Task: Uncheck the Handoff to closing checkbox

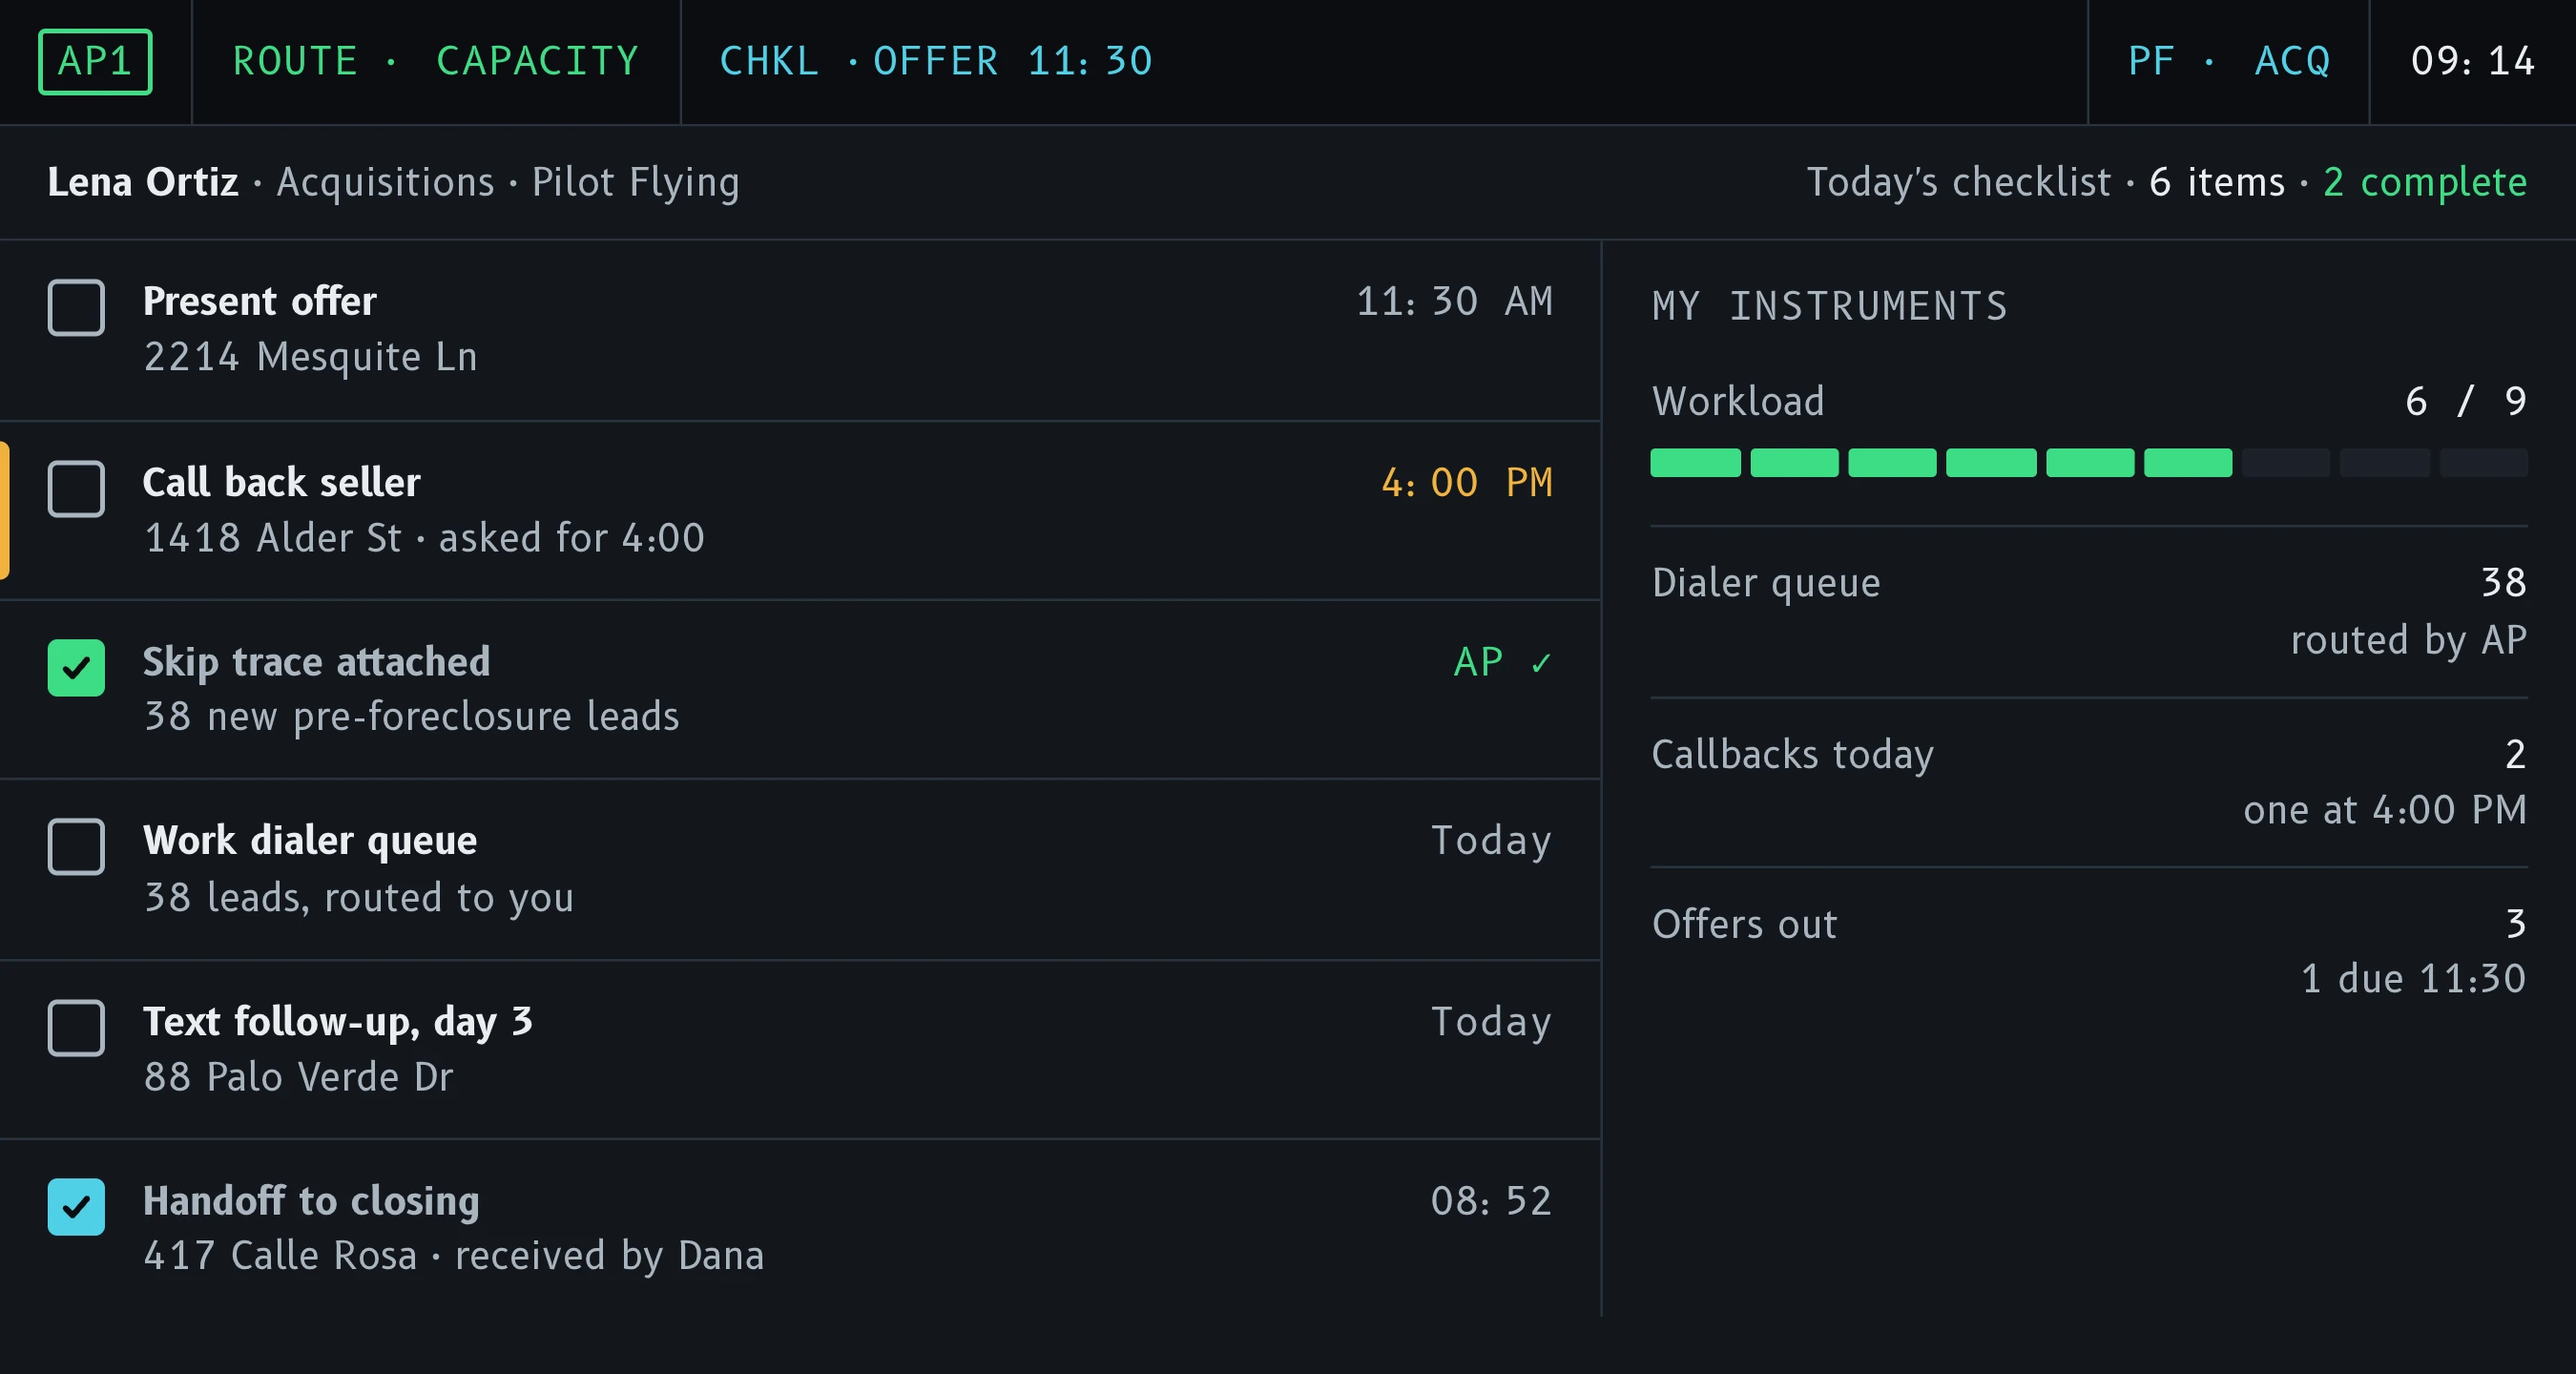Action: (x=76, y=1206)
